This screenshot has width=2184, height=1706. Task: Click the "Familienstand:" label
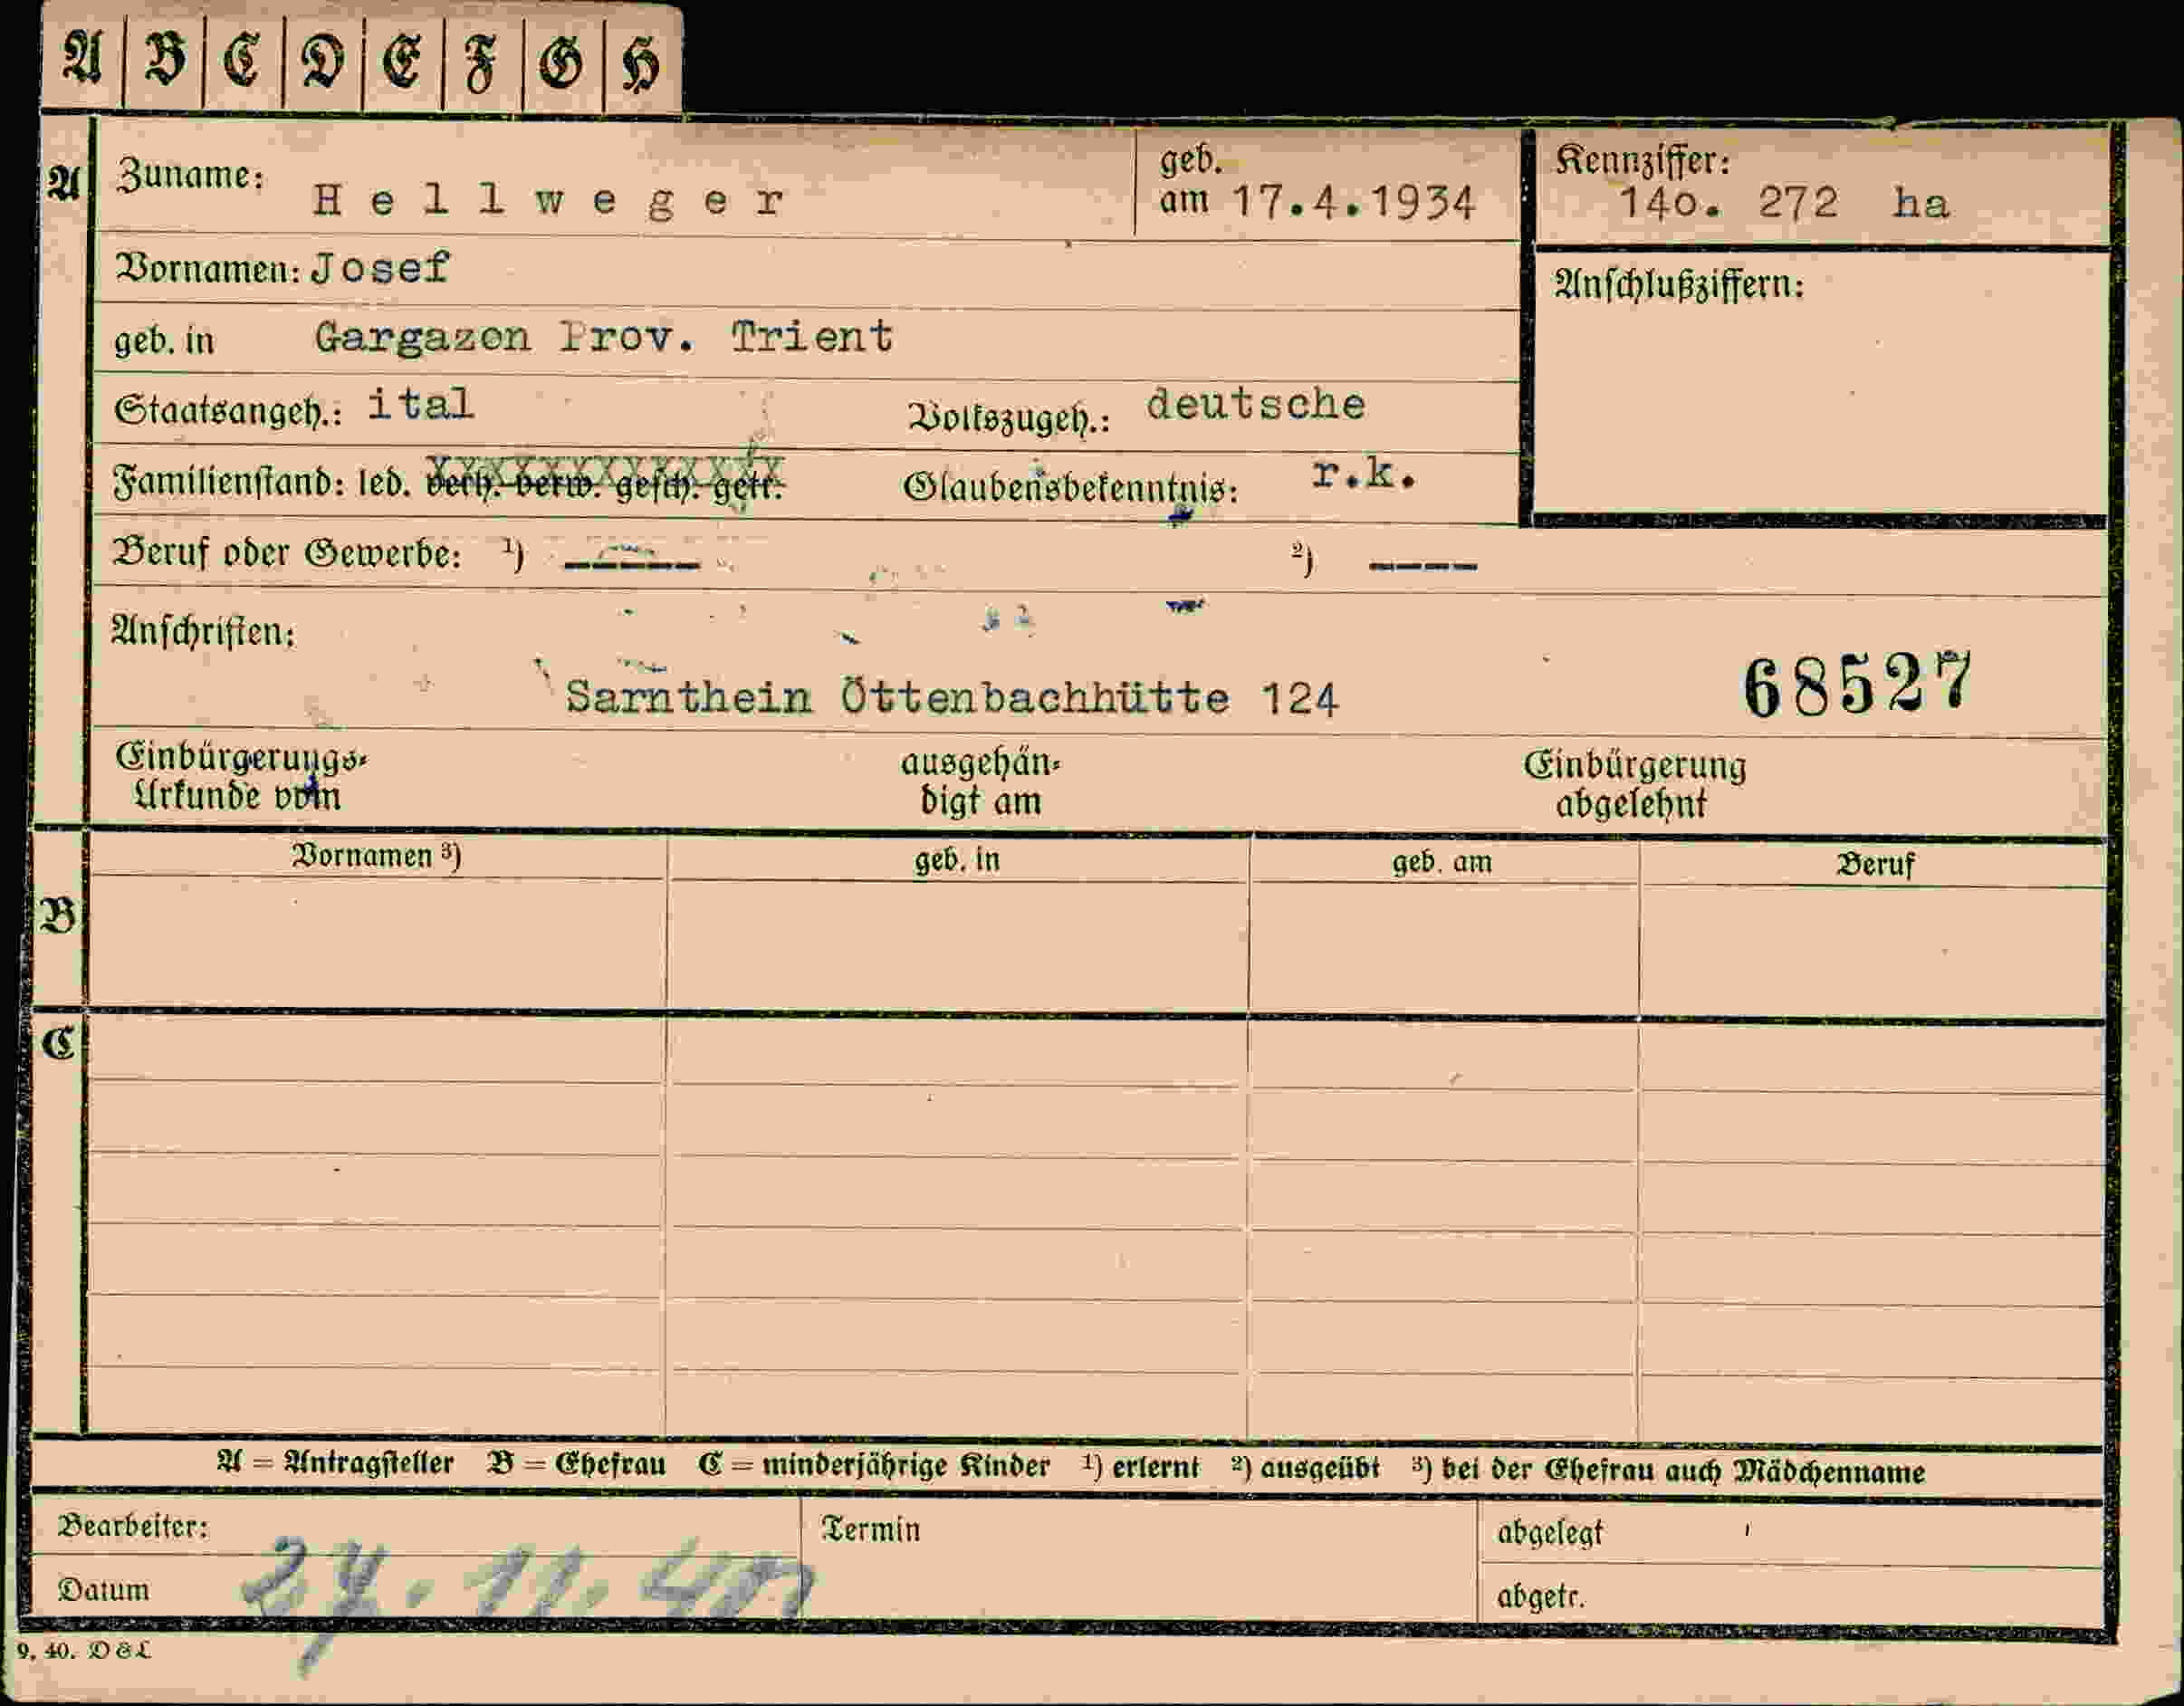(x=229, y=482)
